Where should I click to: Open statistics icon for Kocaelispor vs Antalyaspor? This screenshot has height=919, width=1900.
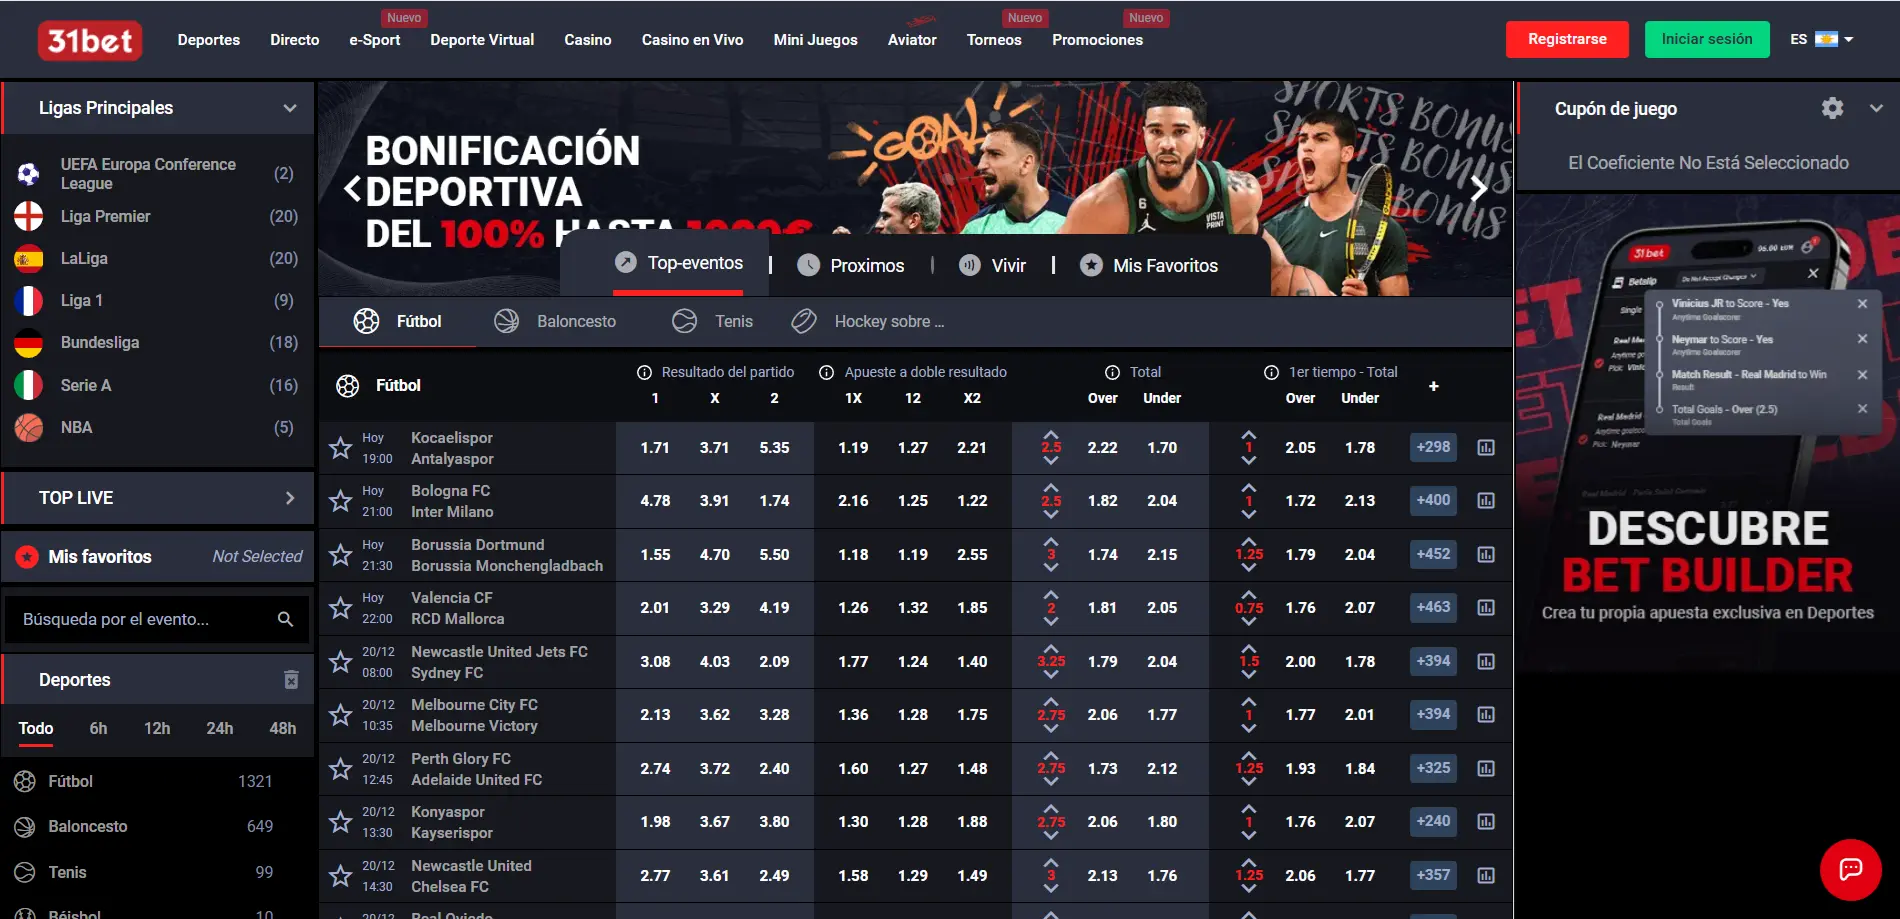1486,447
